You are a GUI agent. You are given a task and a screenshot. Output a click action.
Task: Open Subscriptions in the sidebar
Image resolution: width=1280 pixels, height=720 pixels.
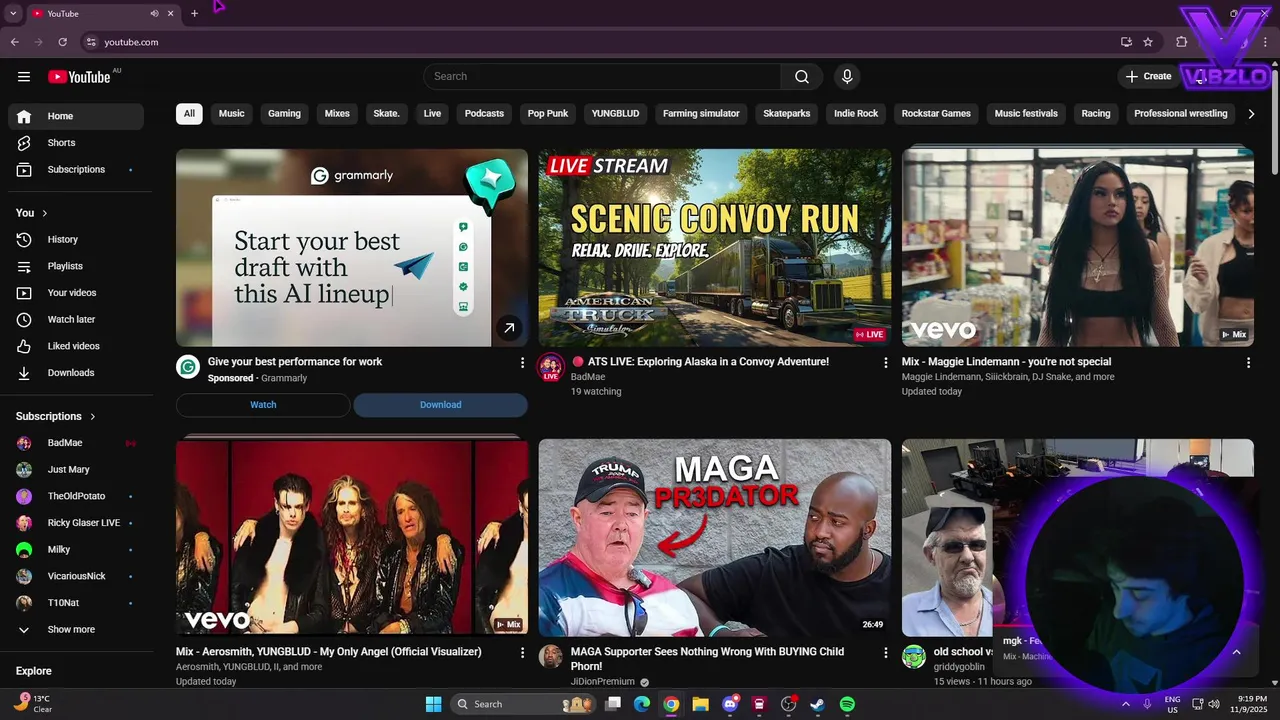tap(76, 170)
